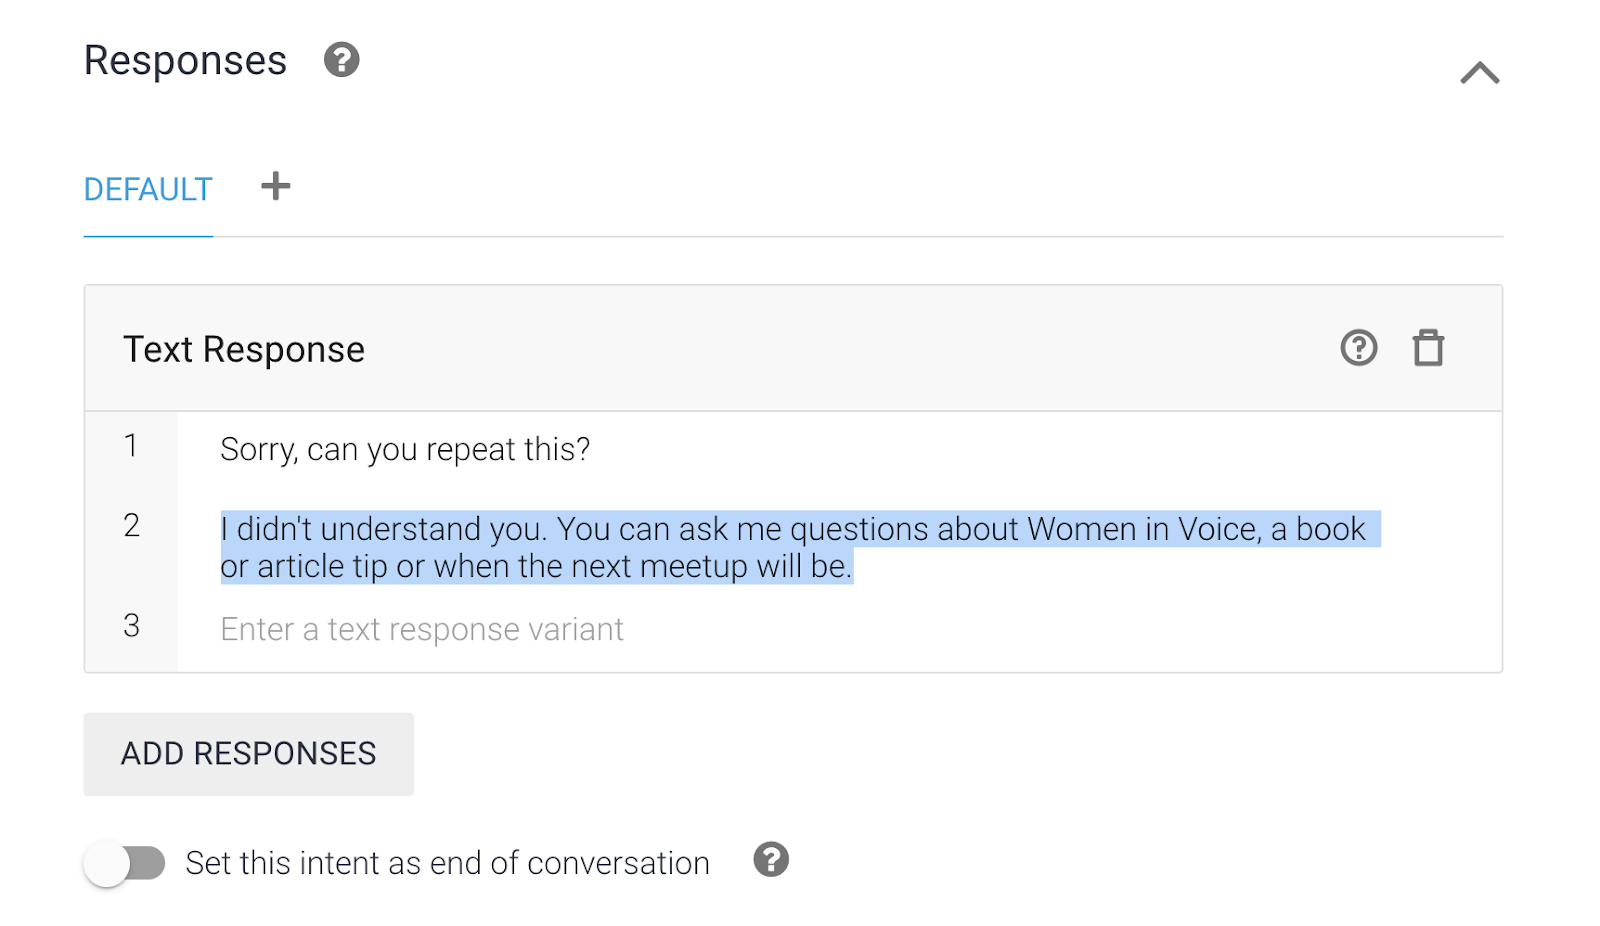The width and height of the screenshot is (1600, 926).
Task: Click row number 3 in the response list
Action: 131,626
